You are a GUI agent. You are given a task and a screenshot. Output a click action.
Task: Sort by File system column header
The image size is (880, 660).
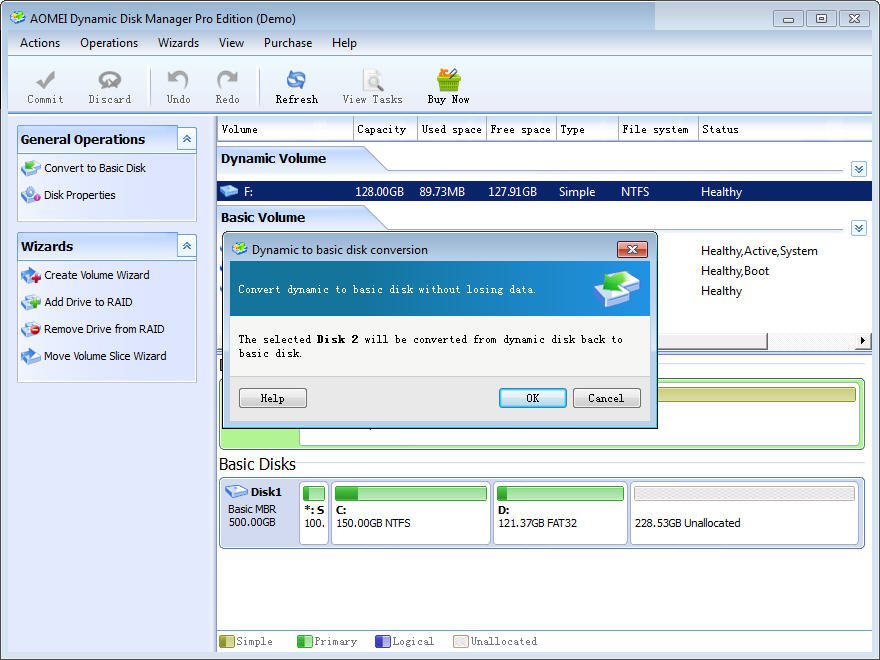coord(658,129)
